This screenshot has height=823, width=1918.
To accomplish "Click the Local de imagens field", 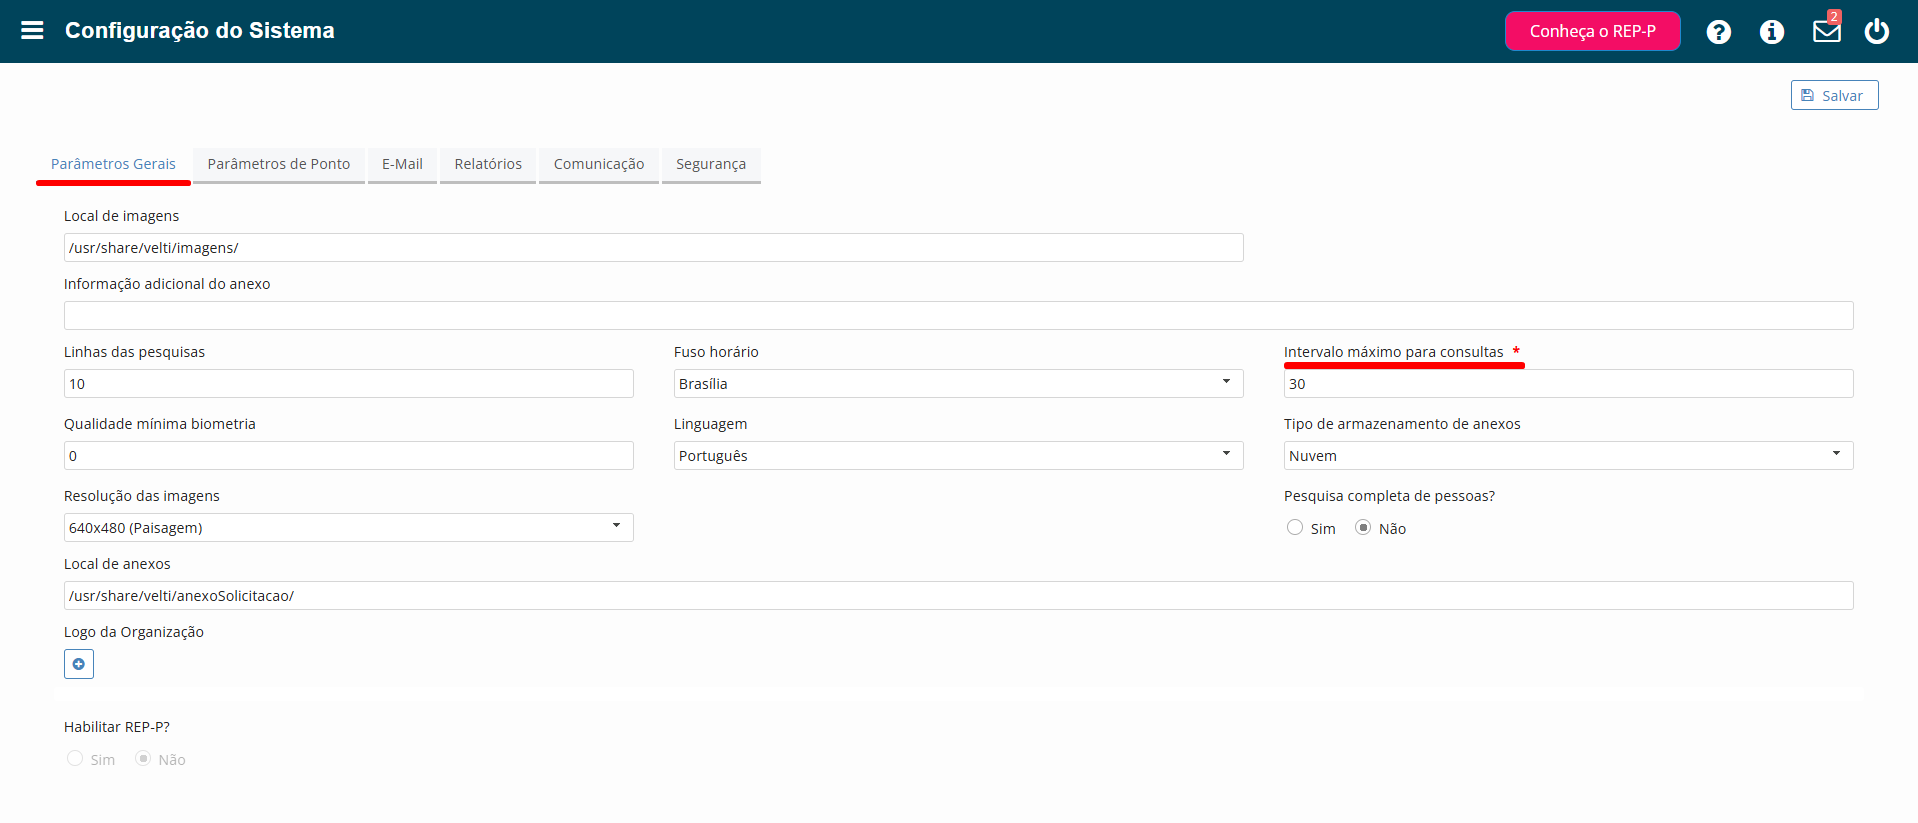I will pyautogui.click(x=653, y=248).
